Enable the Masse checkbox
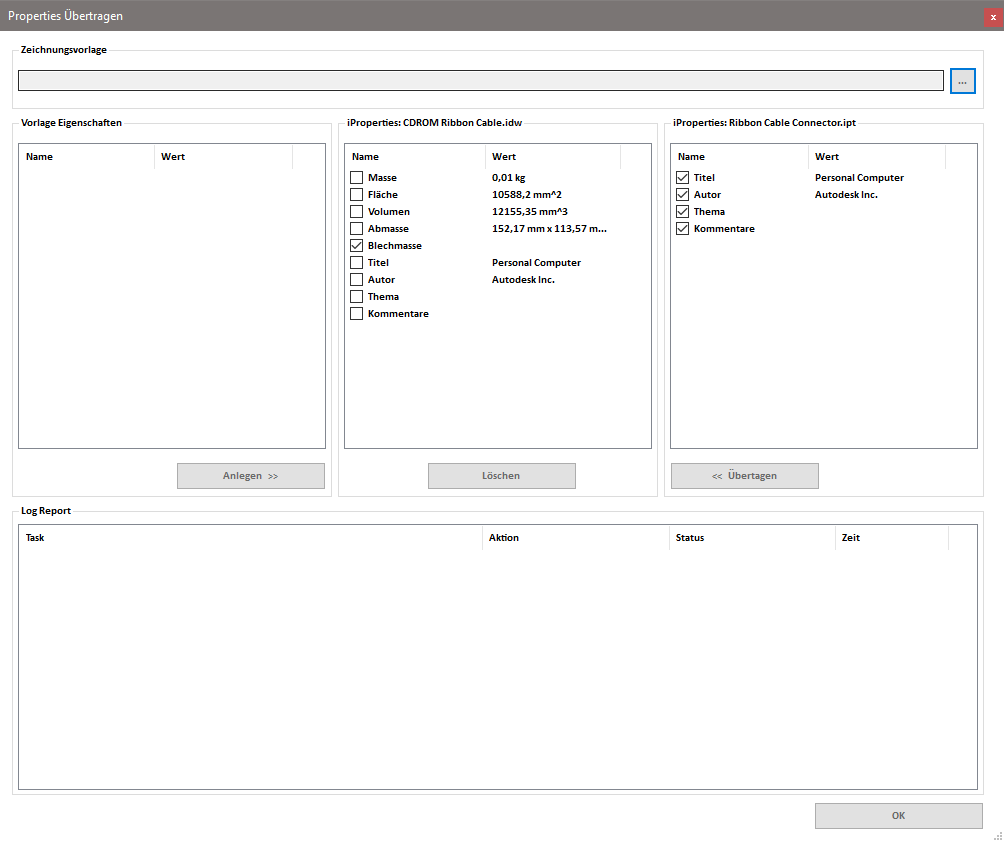Viewport: 1004px width, 842px height. pyautogui.click(x=357, y=178)
